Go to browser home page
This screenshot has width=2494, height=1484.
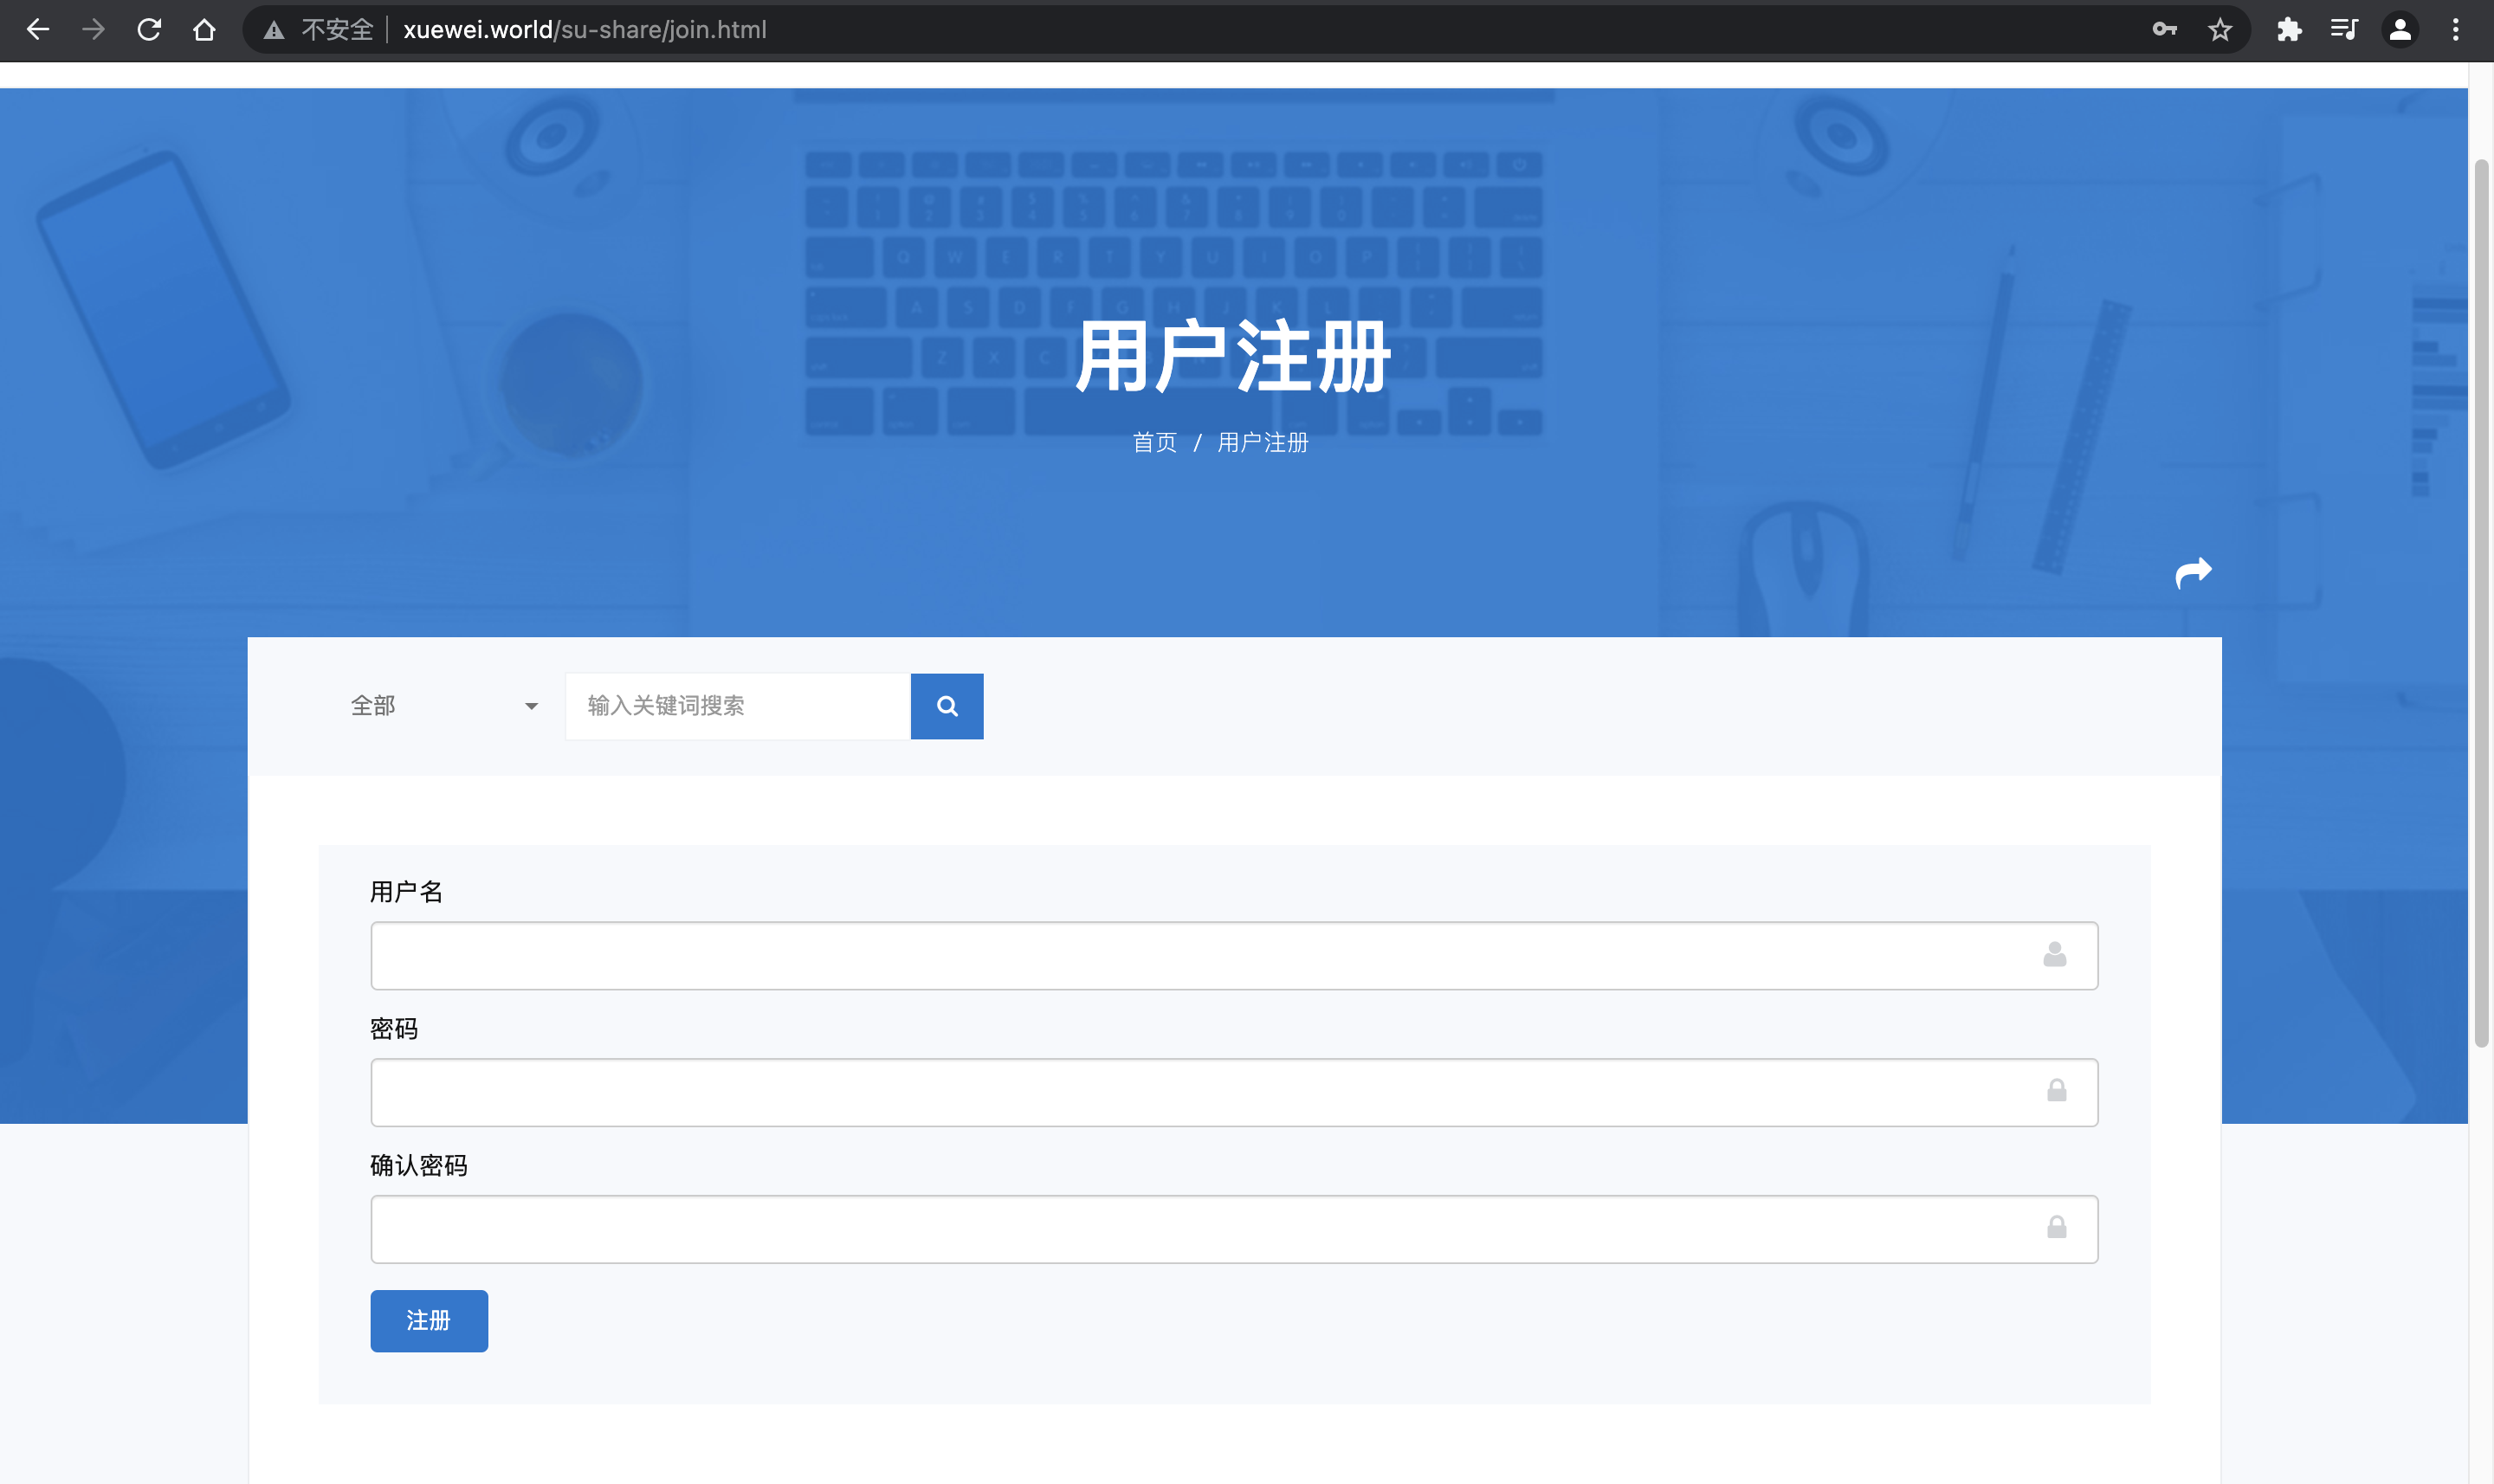click(204, 30)
